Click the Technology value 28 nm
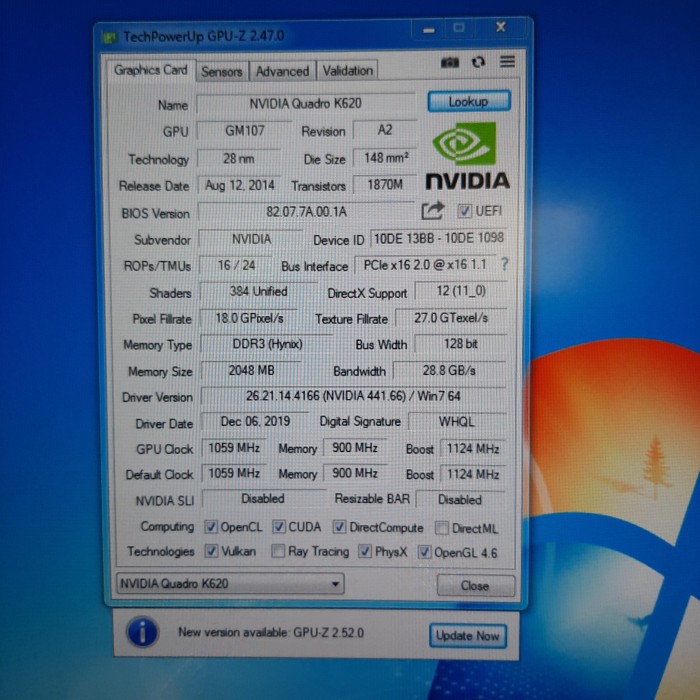 pyautogui.click(x=239, y=158)
